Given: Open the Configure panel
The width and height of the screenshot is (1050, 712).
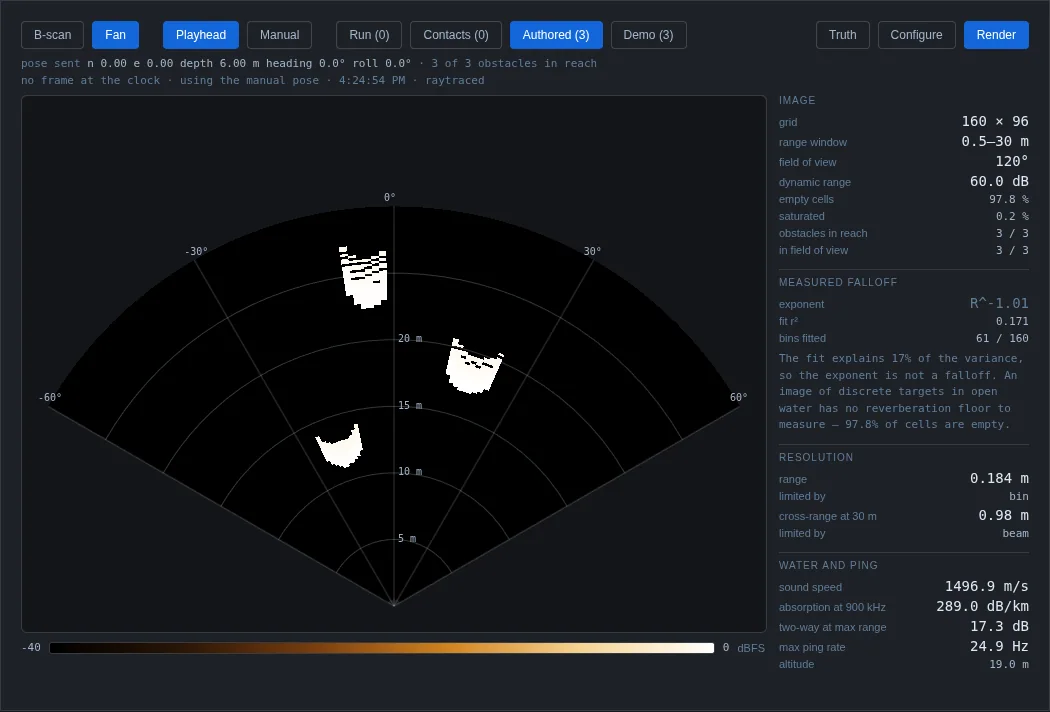Looking at the screenshot, I should click(916, 35).
